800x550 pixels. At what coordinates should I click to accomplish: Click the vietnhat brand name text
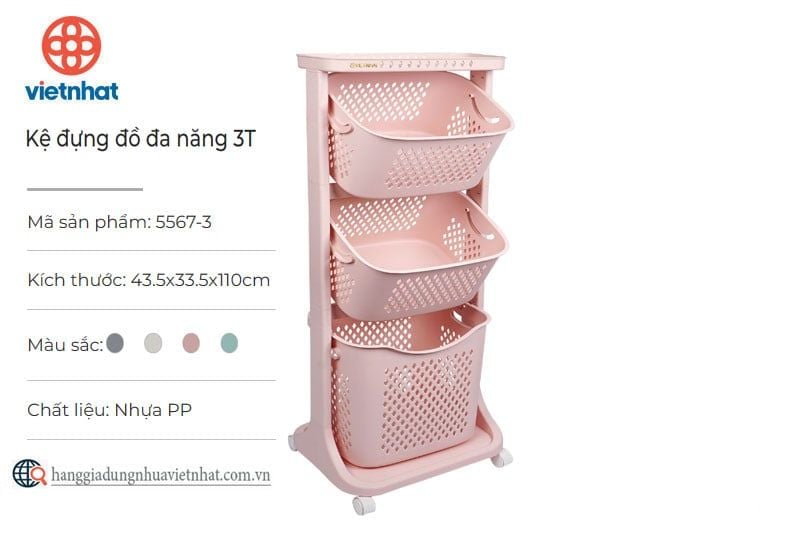(71, 91)
